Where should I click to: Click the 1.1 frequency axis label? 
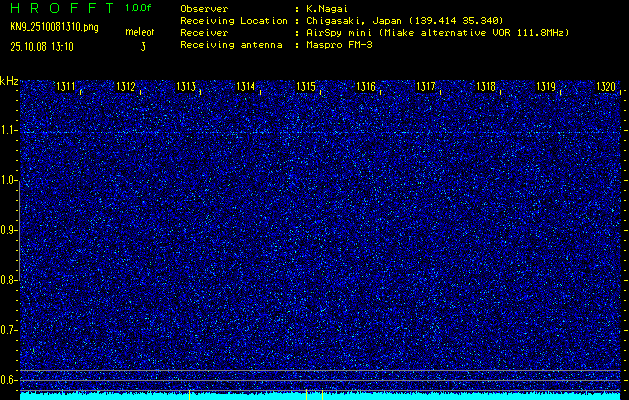[9, 130]
